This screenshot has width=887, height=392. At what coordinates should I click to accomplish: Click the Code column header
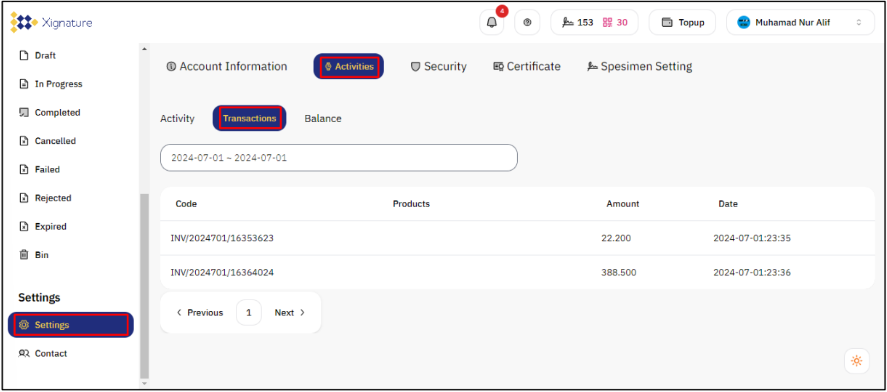[186, 204]
